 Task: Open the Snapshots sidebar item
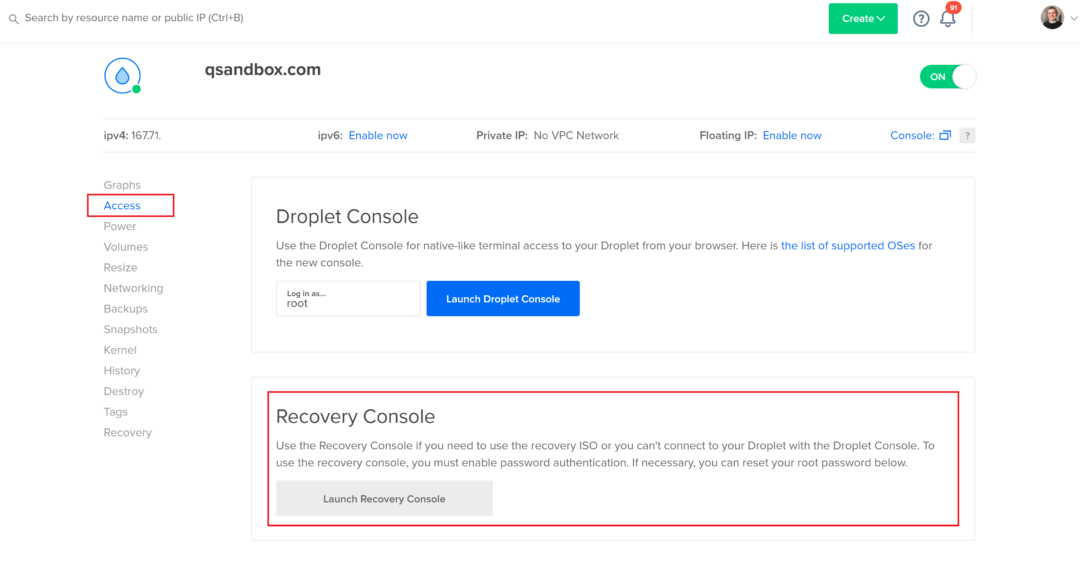coord(130,329)
